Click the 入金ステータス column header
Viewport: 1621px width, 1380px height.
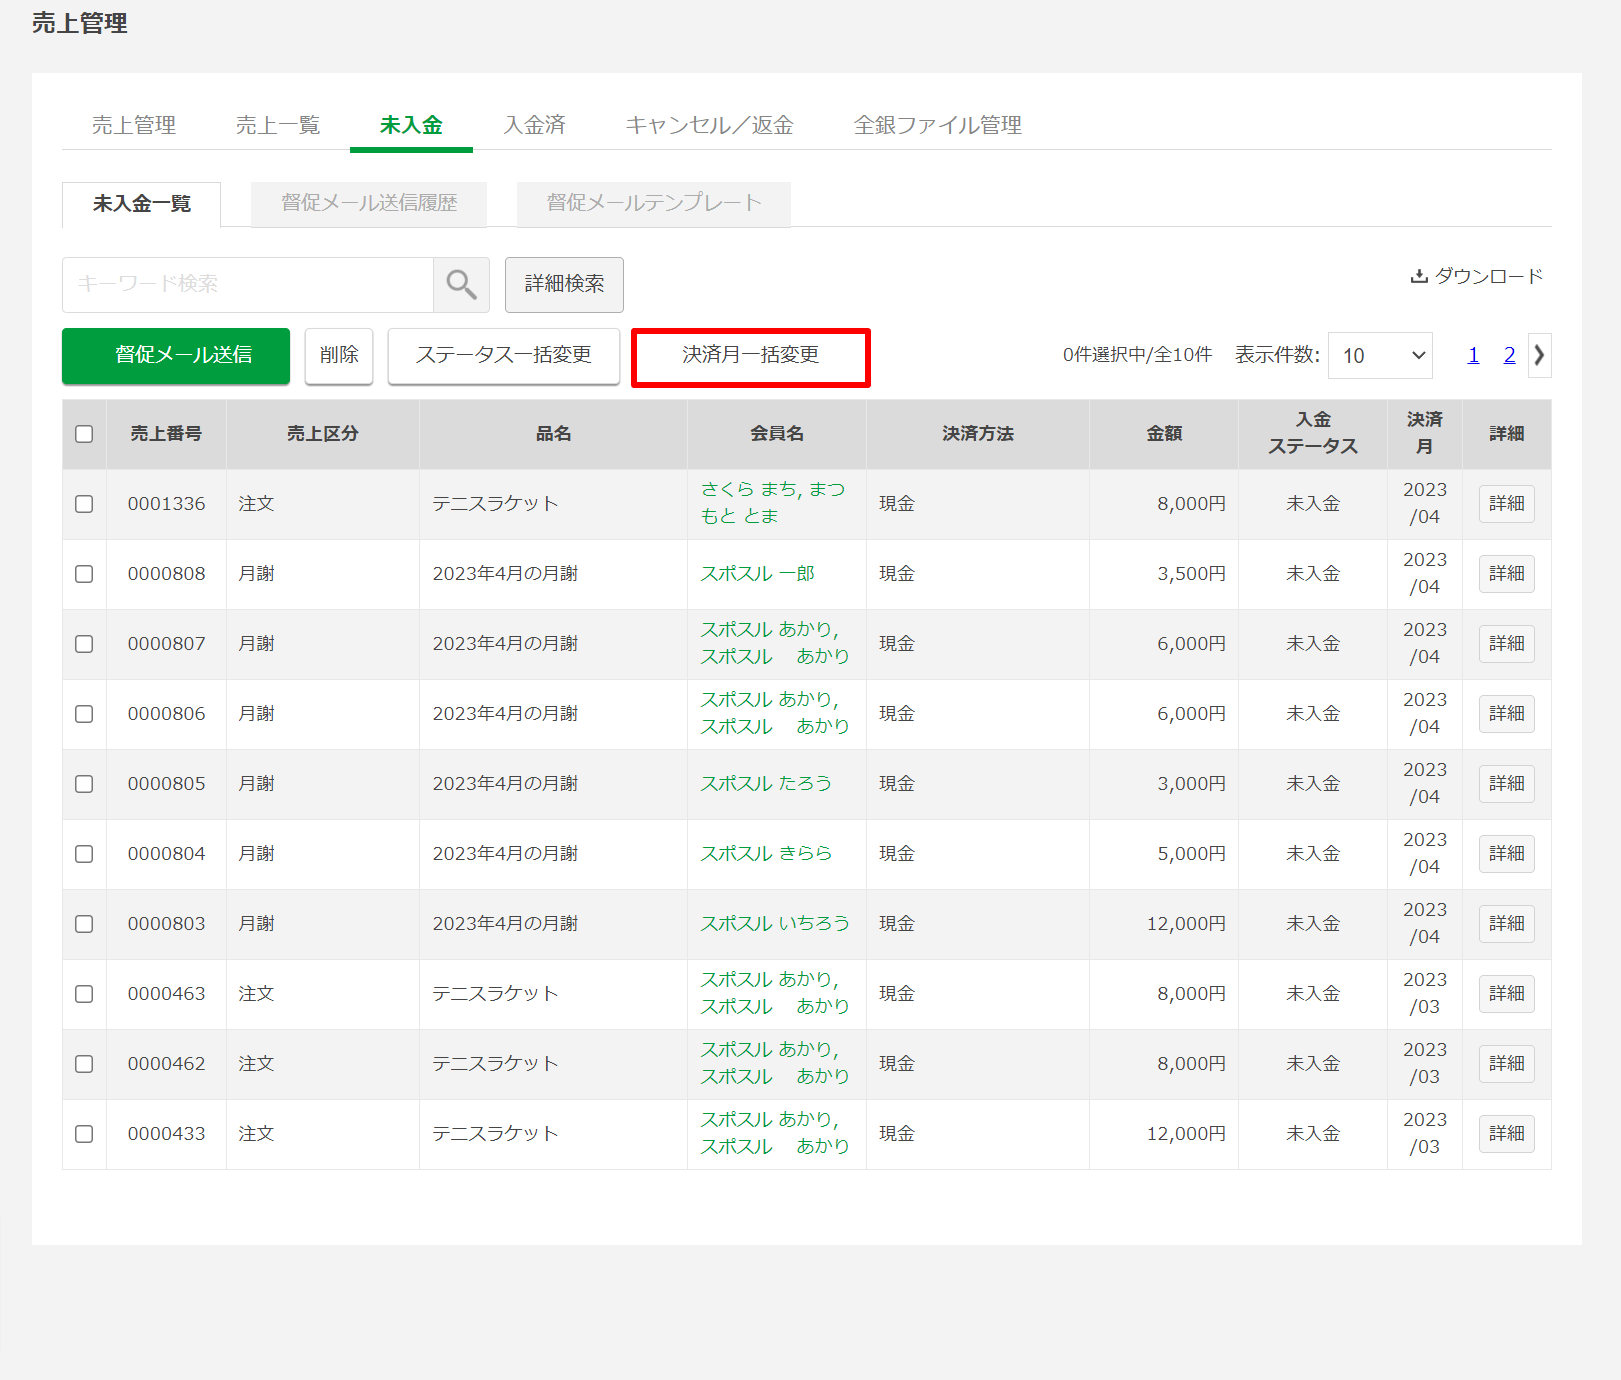coord(1313,434)
